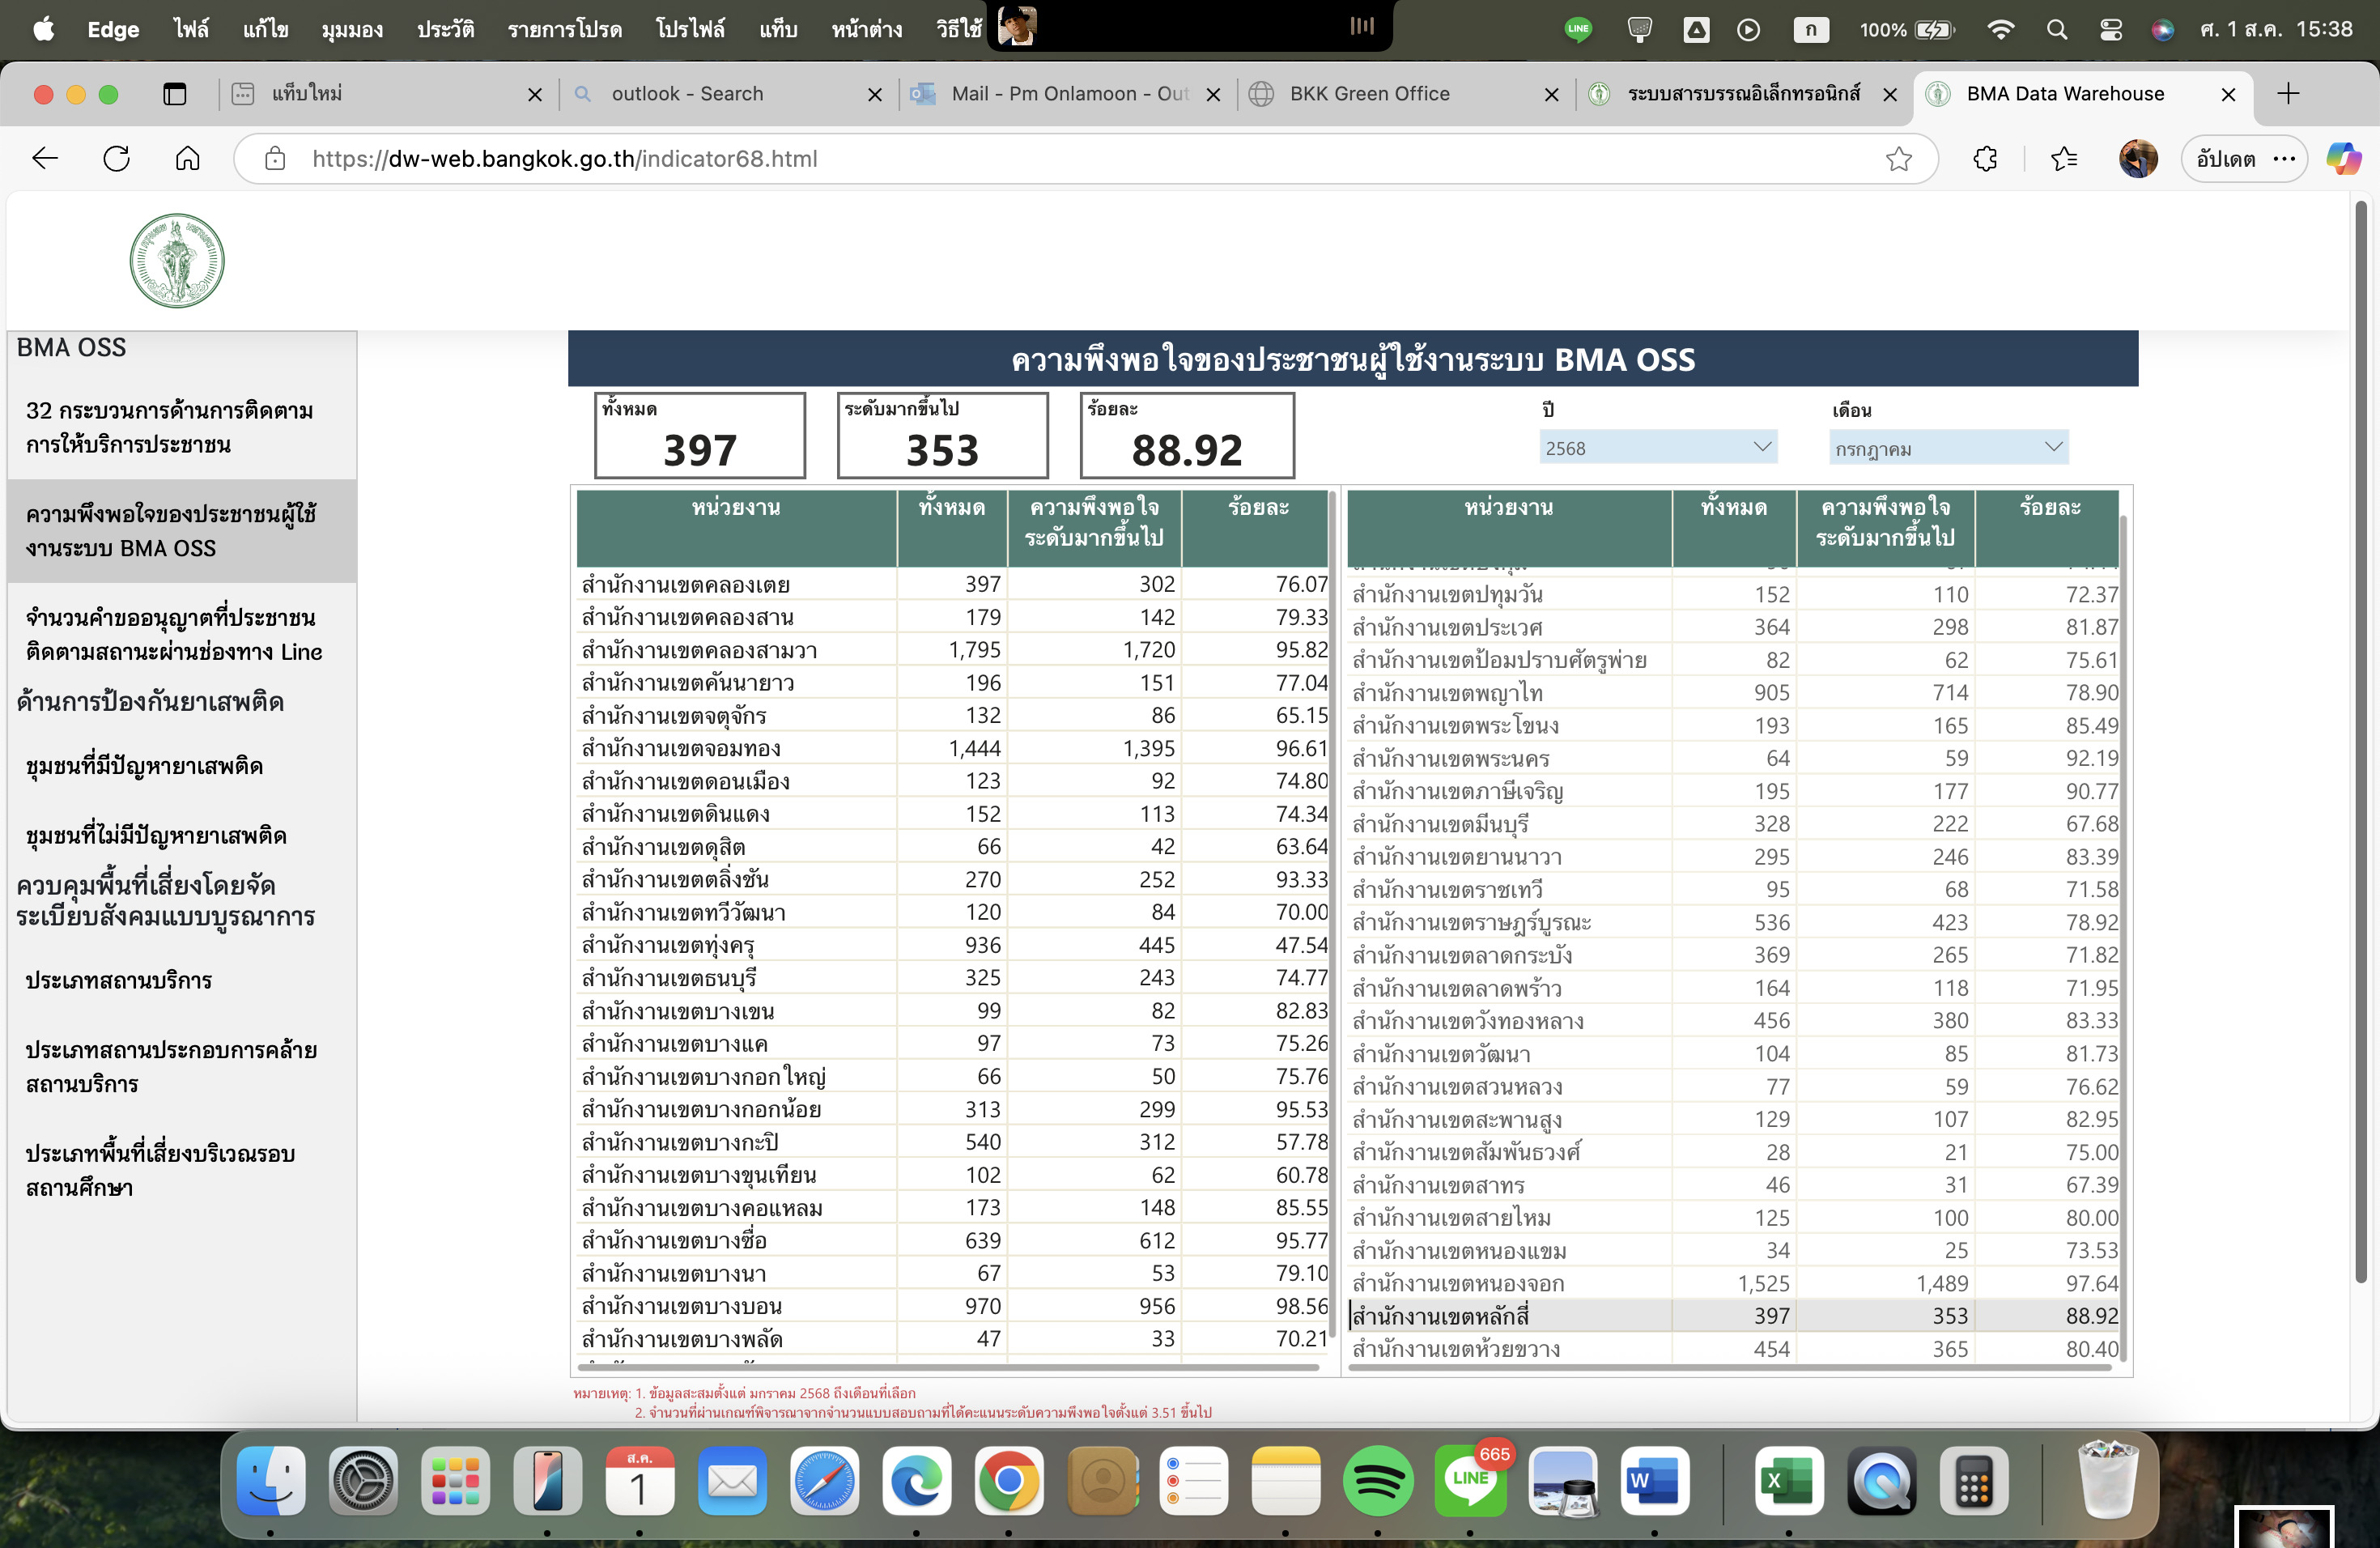Open the ไฟล์ menu
Screen dimensions: 2380x1548
pos(191,30)
